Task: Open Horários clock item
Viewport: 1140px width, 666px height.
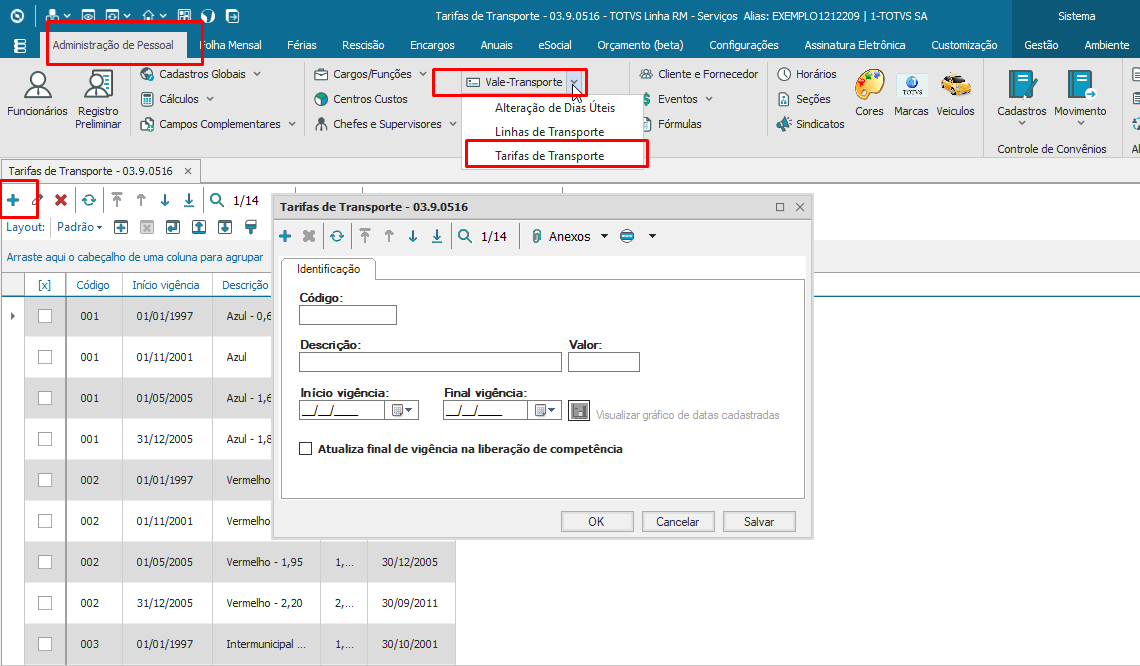Action: coord(806,74)
